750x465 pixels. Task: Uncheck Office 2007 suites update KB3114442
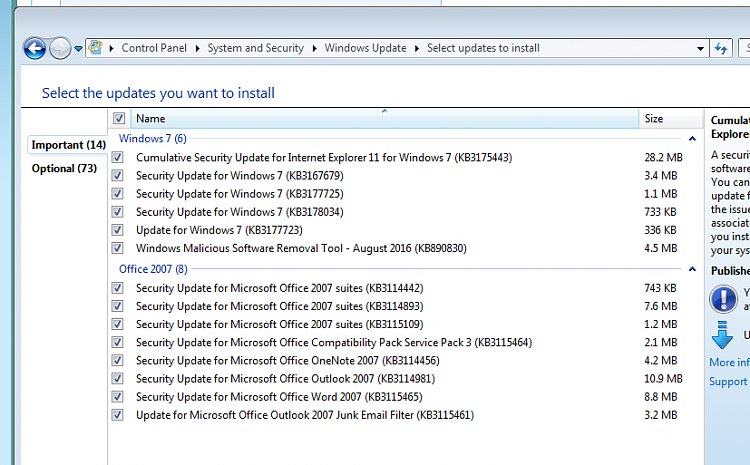(x=118, y=288)
